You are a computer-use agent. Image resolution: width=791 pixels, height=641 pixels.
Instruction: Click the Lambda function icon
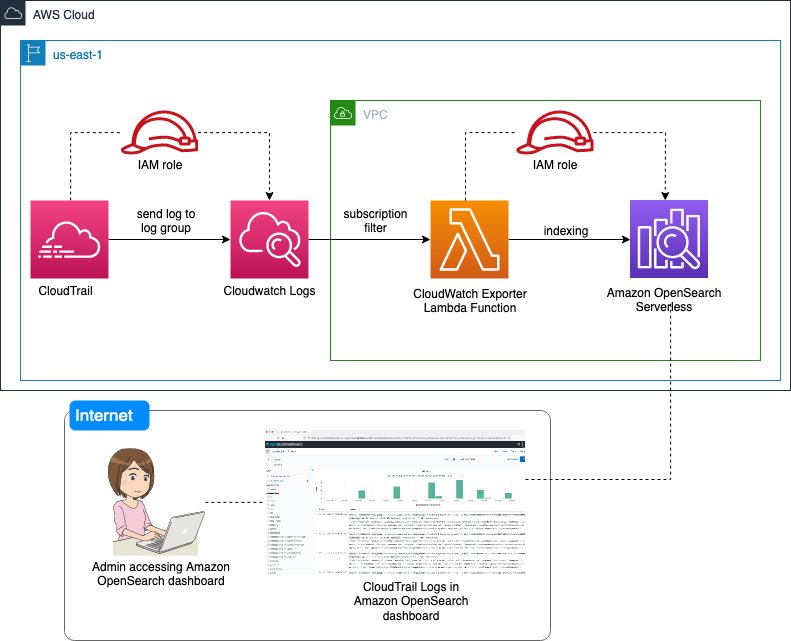[469, 239]
